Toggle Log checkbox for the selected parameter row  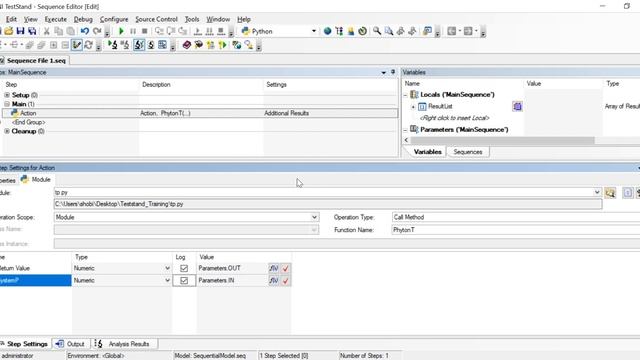pos(184,280)
